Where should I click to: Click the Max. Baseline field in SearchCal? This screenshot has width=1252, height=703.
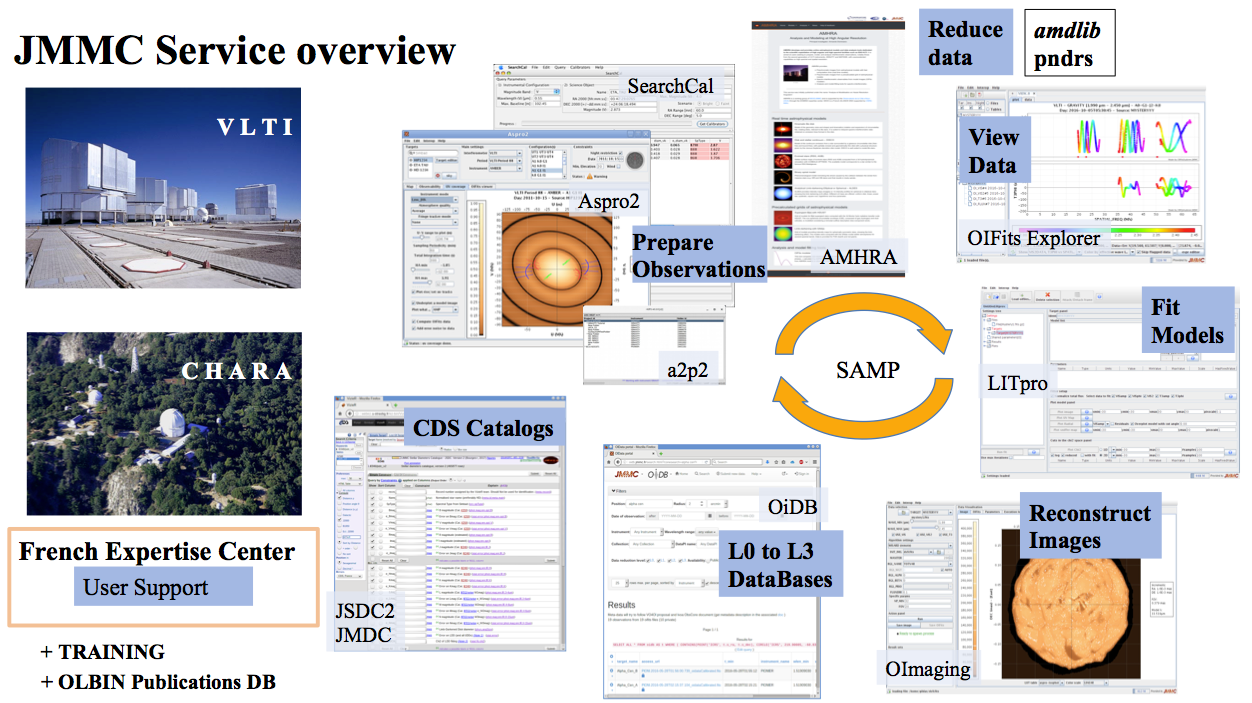547,104
